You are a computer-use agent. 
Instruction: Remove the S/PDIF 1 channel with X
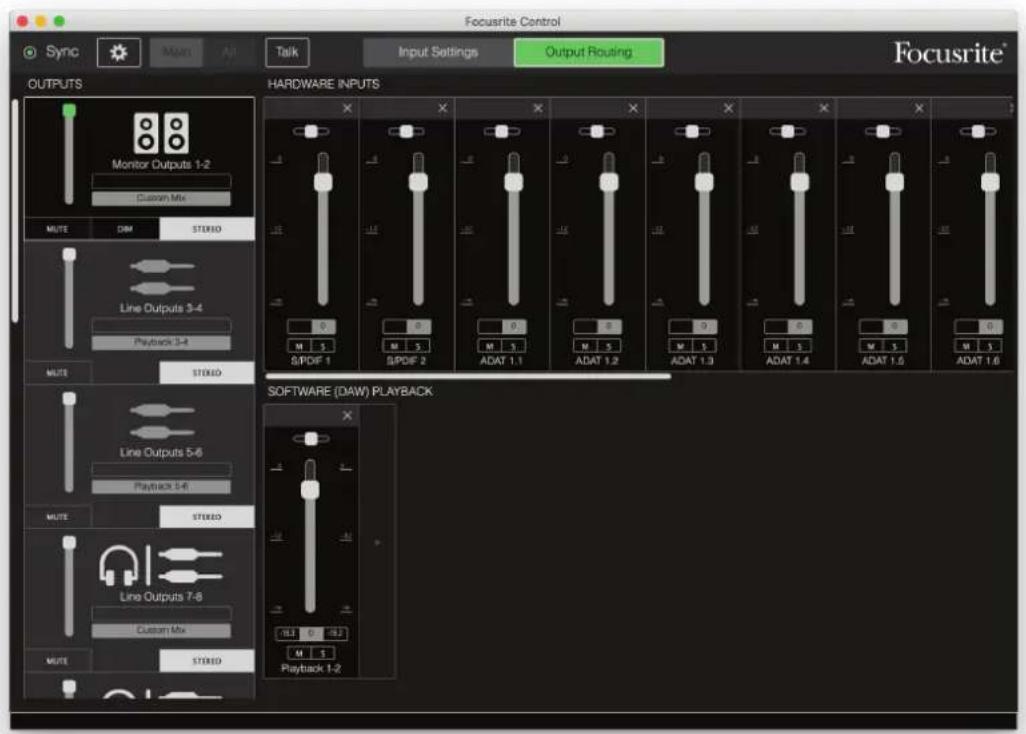[347, 108]
